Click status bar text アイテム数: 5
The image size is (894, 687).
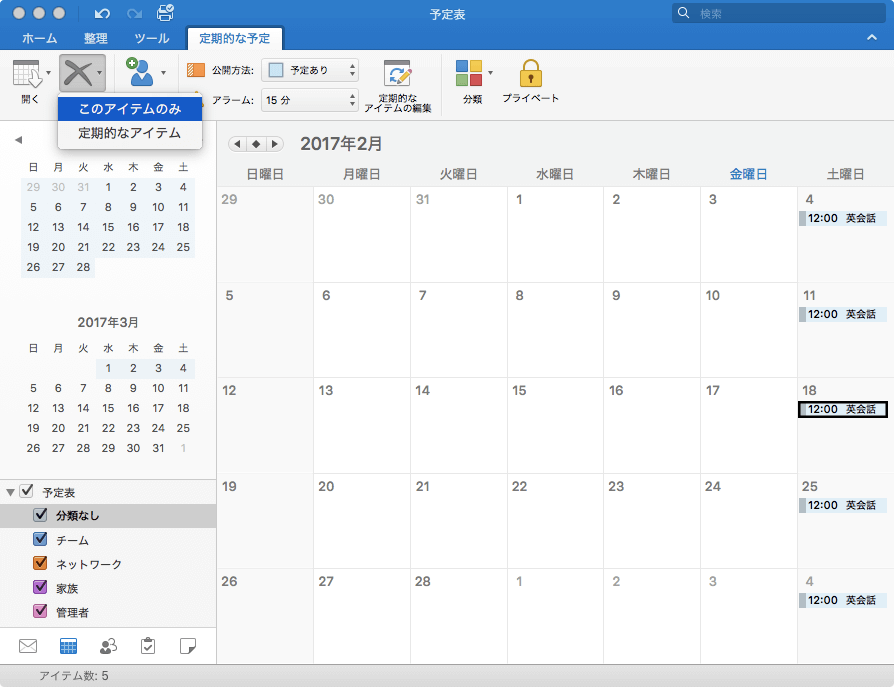74,676
